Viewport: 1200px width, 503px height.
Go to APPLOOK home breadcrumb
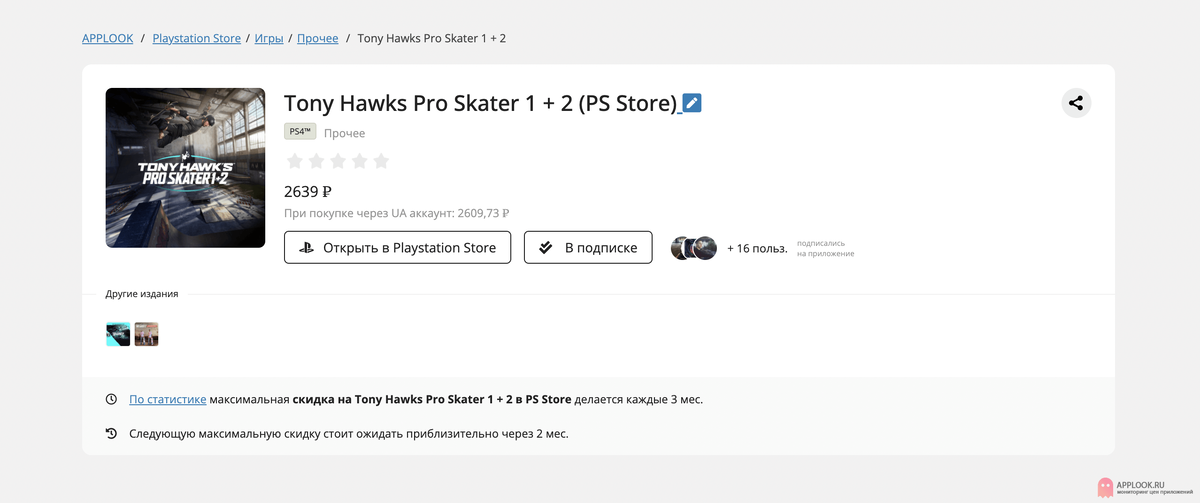point(107,39)
